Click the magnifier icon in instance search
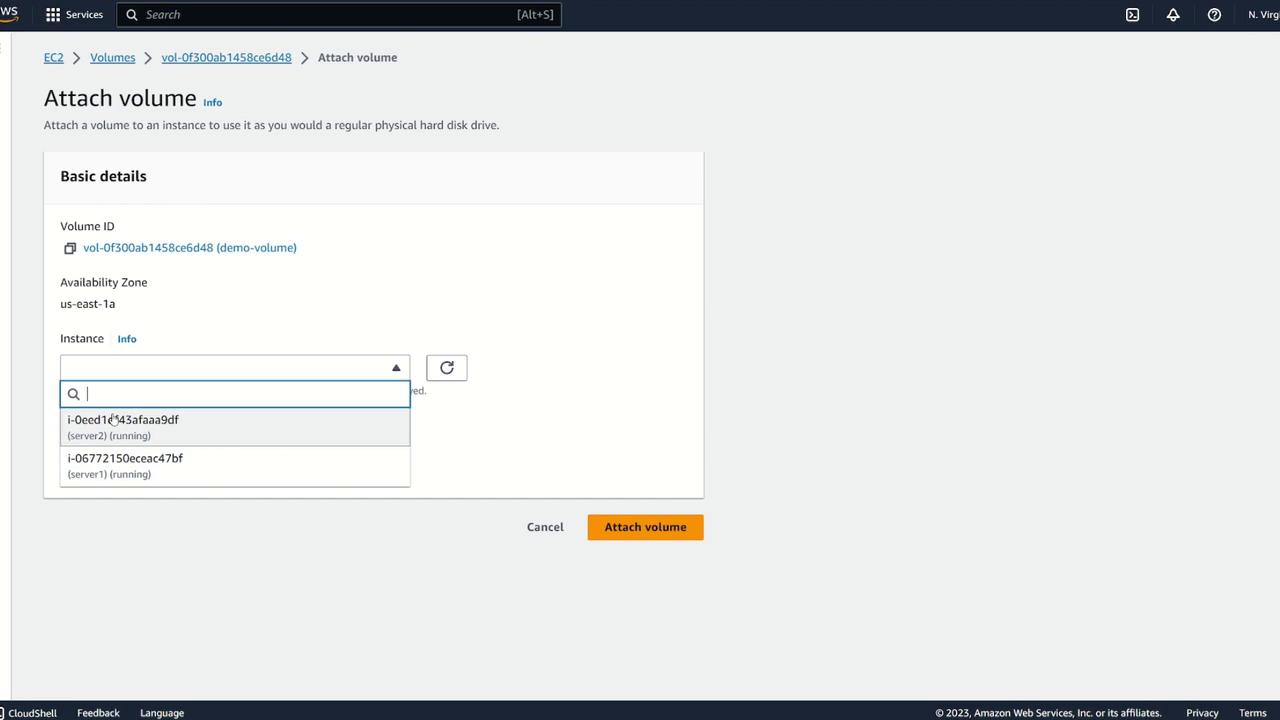 [73, 394]
